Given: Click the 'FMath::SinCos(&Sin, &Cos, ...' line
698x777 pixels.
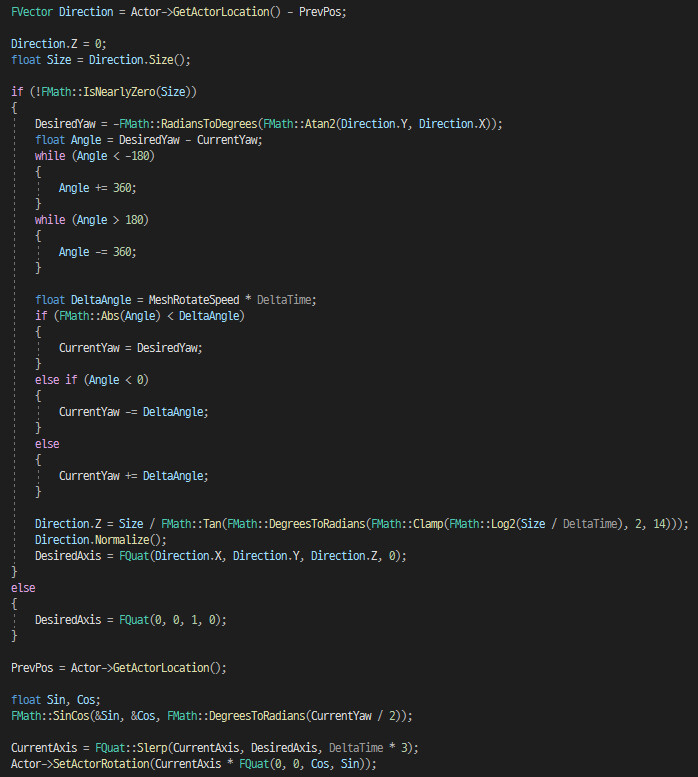Looking at the screenshot, I should (212, 716).
